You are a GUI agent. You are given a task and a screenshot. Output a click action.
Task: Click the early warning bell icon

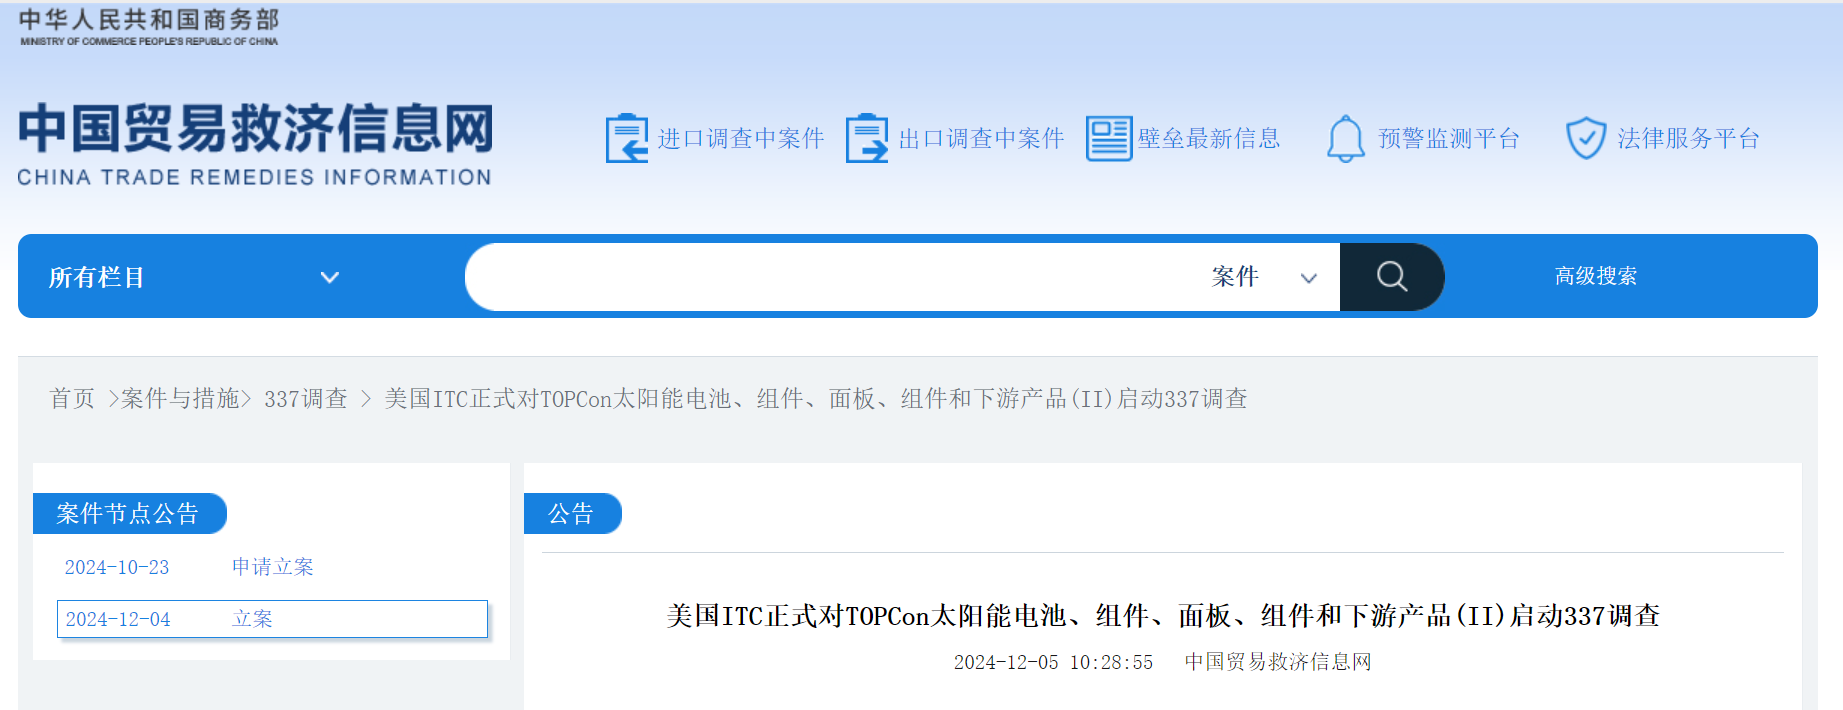coord(1345,138)
